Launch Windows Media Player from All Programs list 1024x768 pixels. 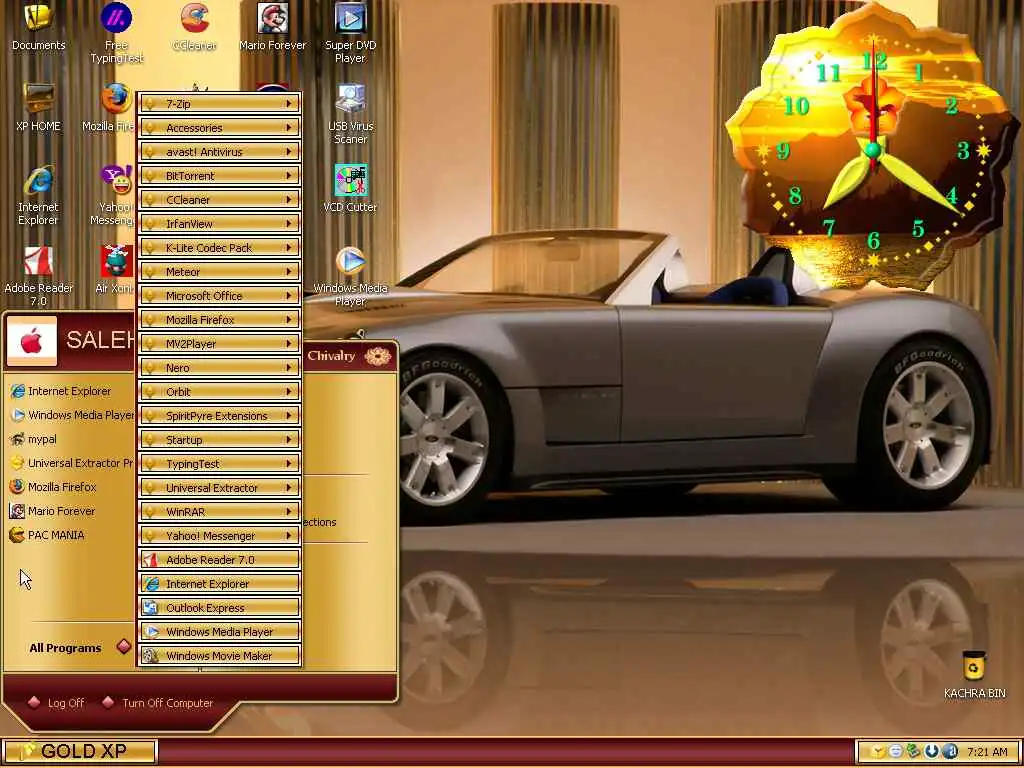tap(219, 632)
